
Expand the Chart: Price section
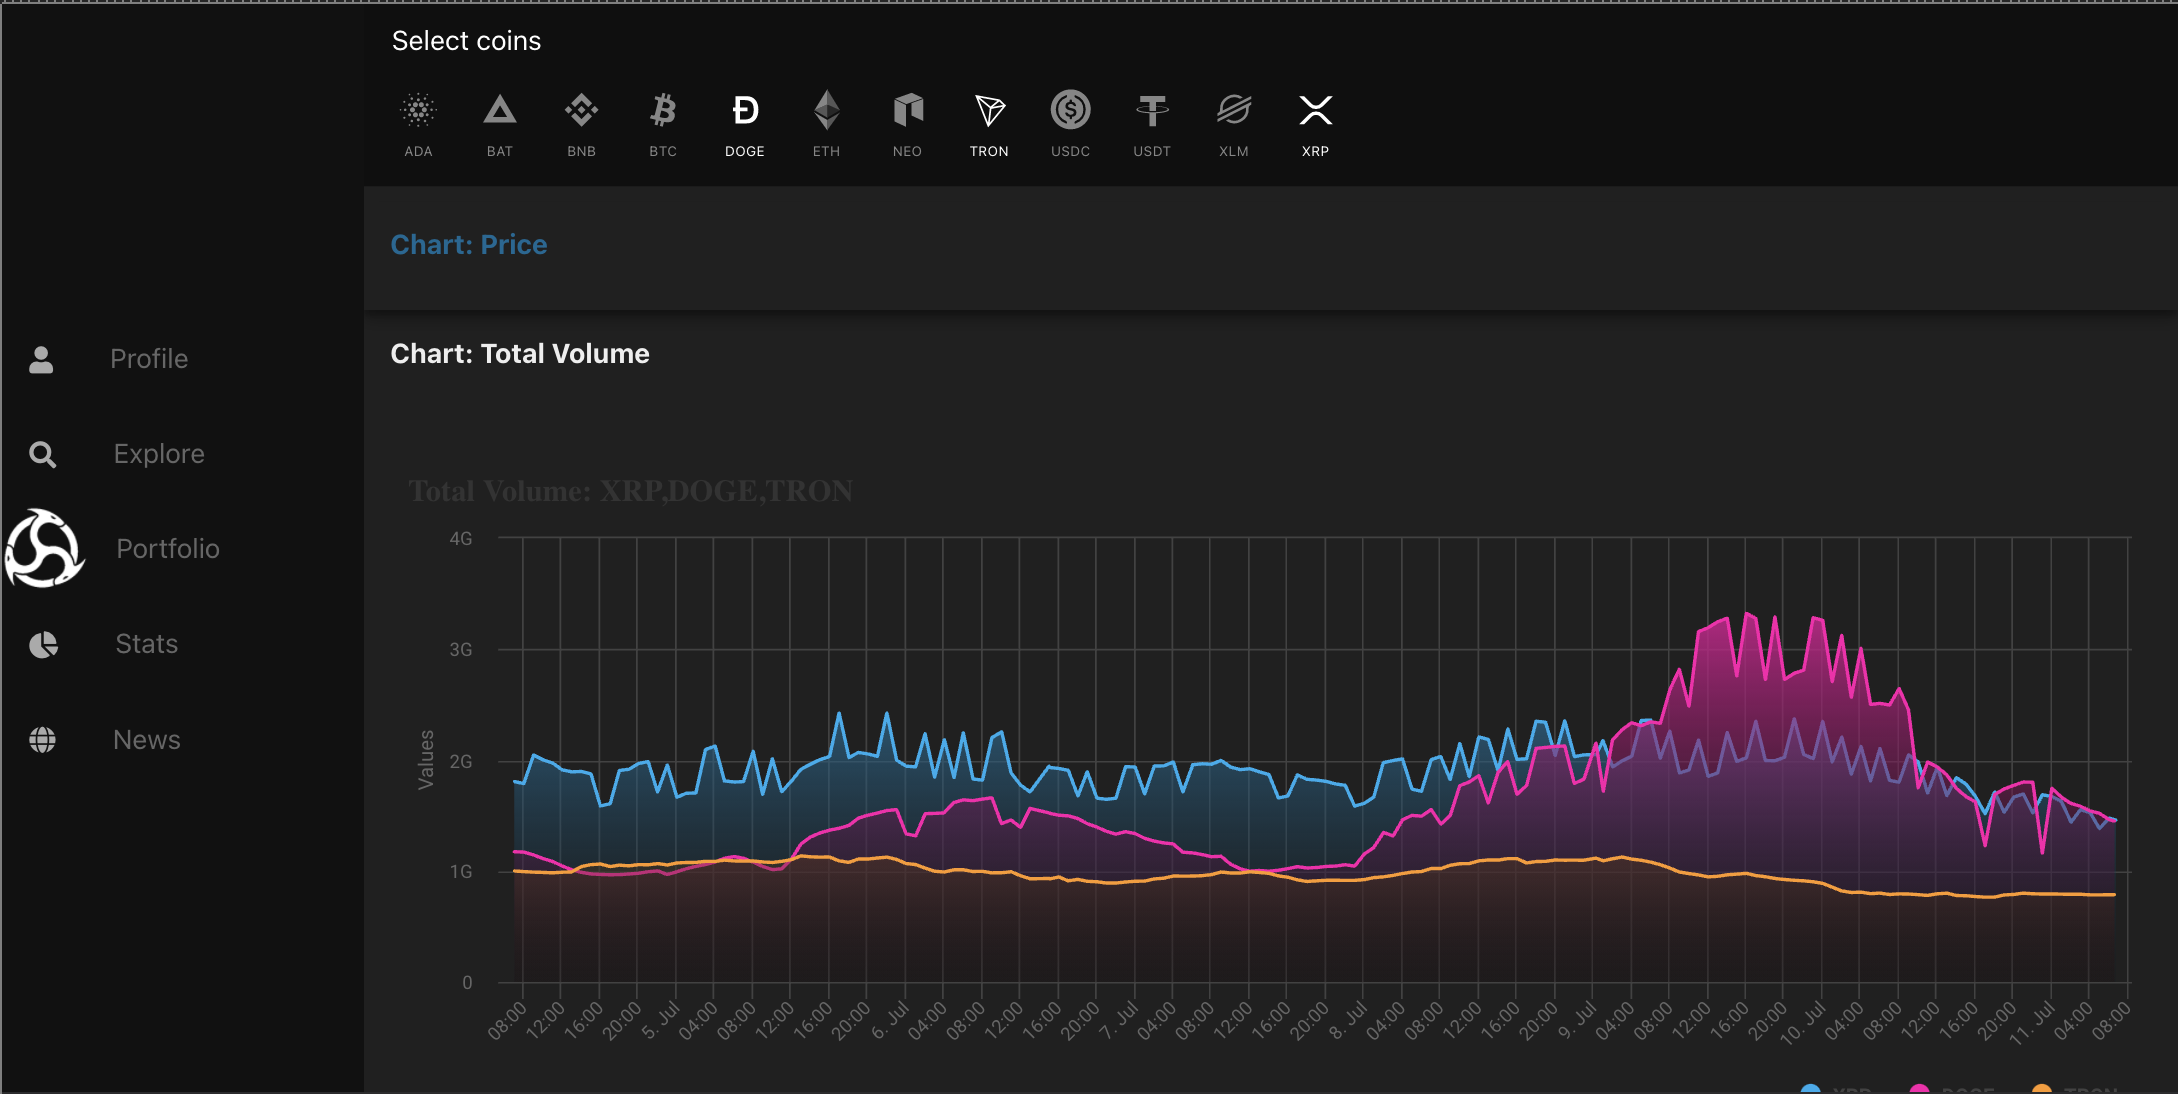point(469,245)
